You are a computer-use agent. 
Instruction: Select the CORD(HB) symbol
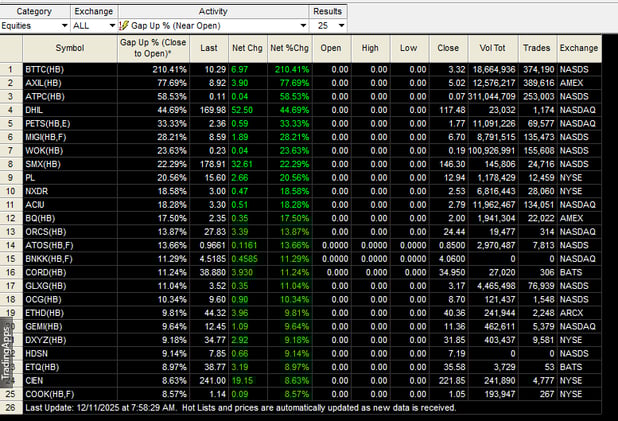tap(46, 272)
